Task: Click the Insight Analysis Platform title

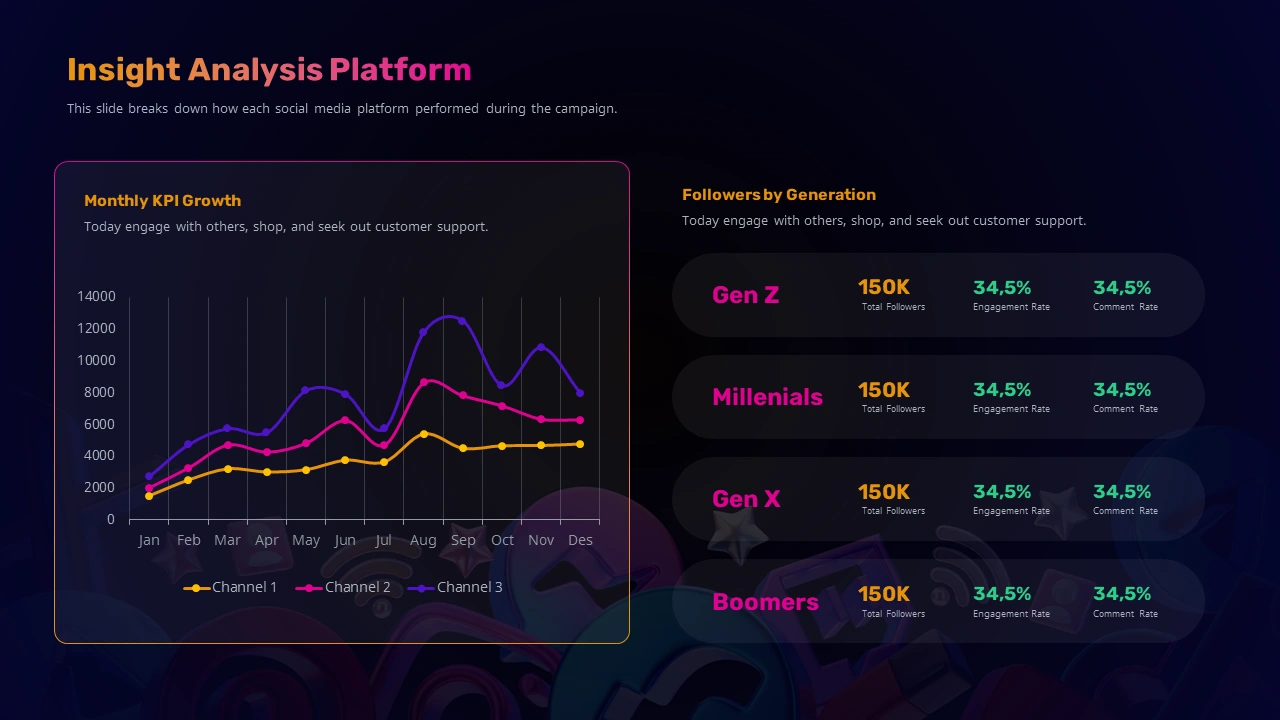Action: point(269,70)
